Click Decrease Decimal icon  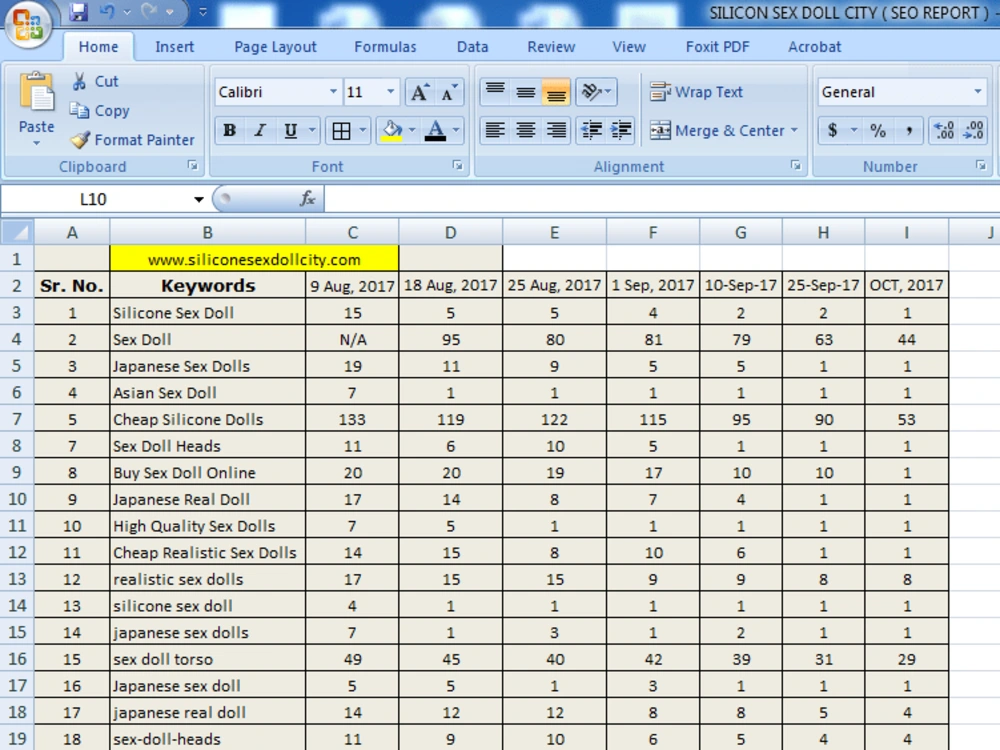[x=973, y=130]
